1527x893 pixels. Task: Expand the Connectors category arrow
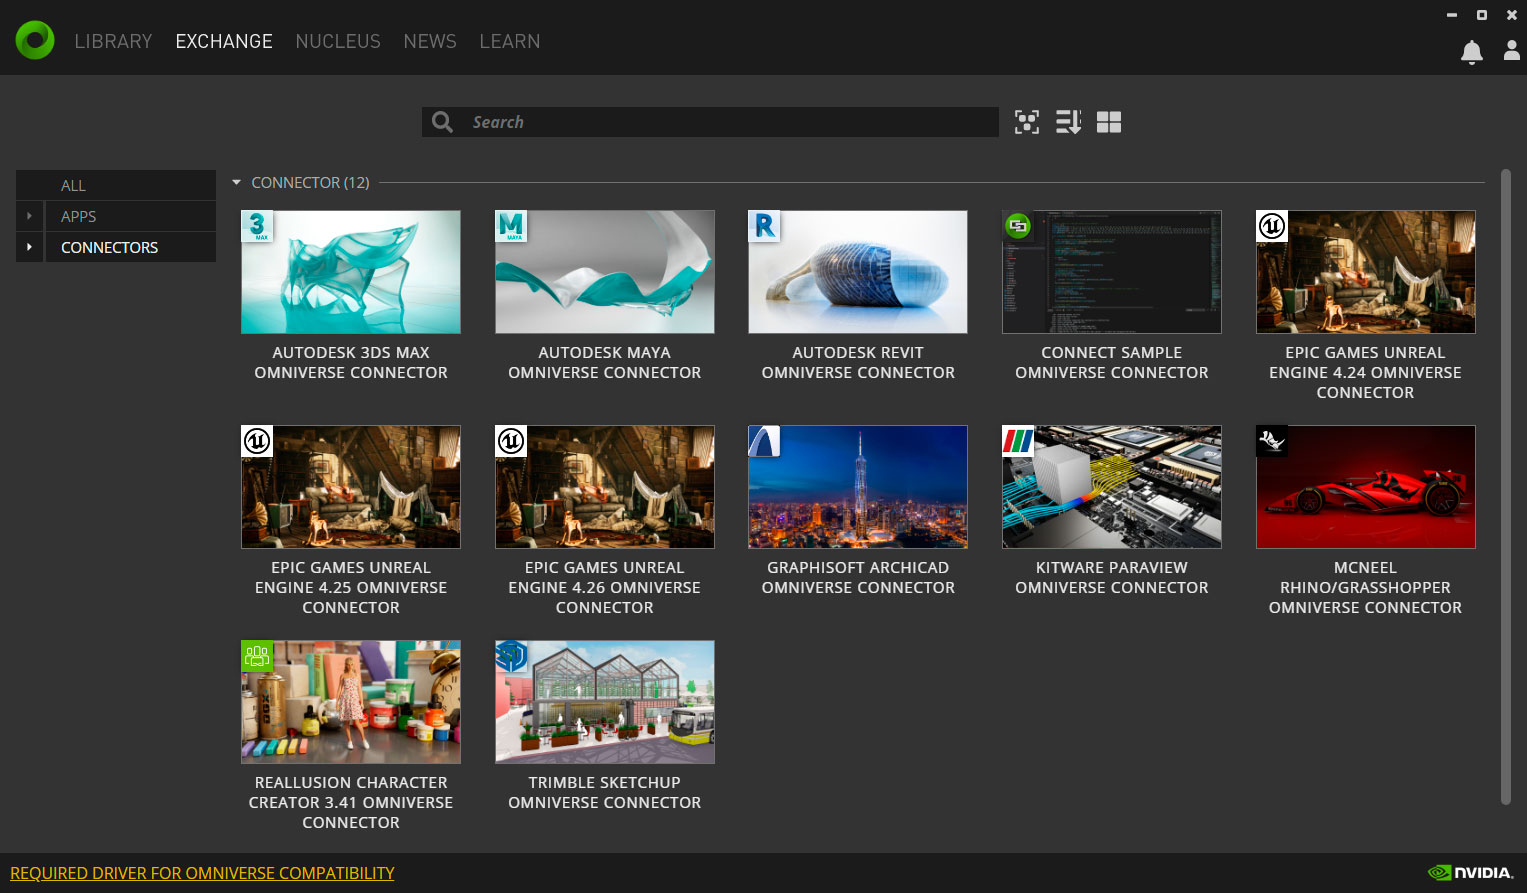30,247
